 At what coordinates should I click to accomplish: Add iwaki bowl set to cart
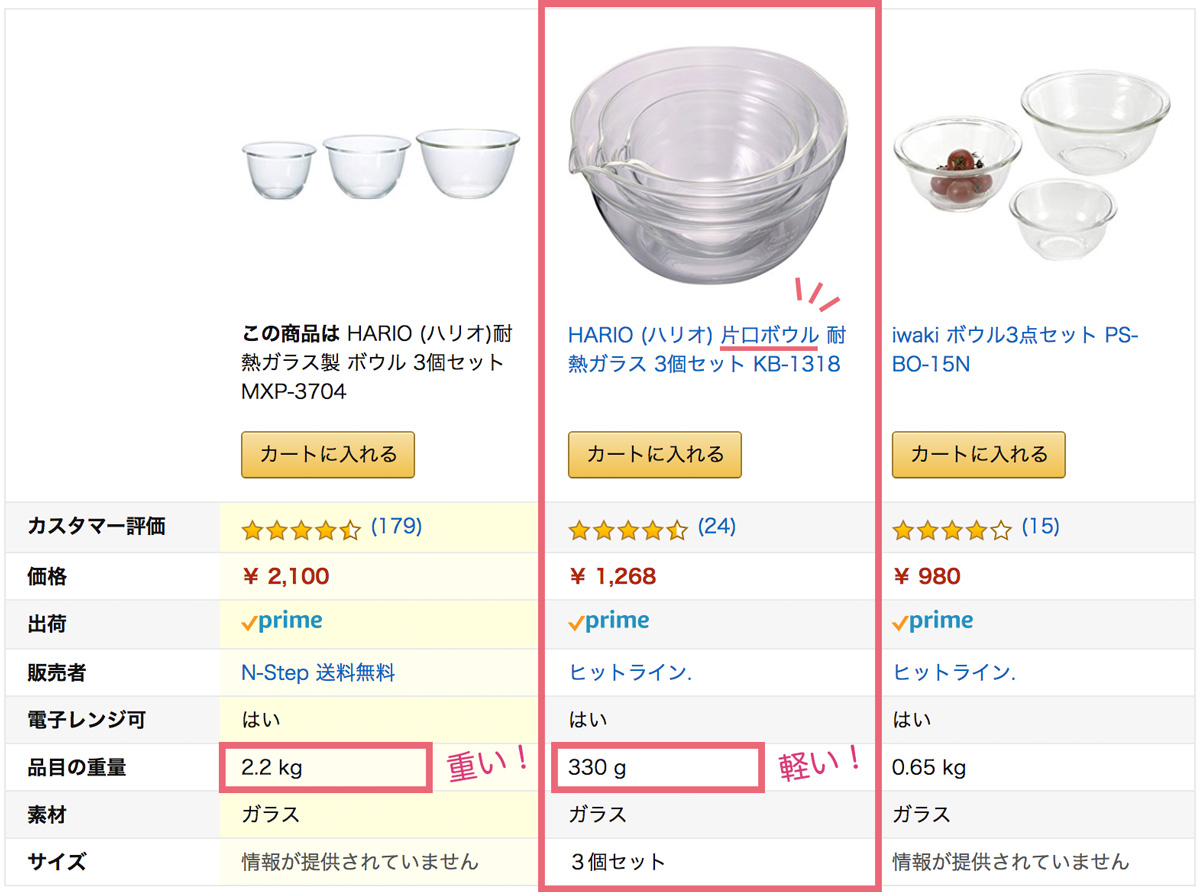979,455
